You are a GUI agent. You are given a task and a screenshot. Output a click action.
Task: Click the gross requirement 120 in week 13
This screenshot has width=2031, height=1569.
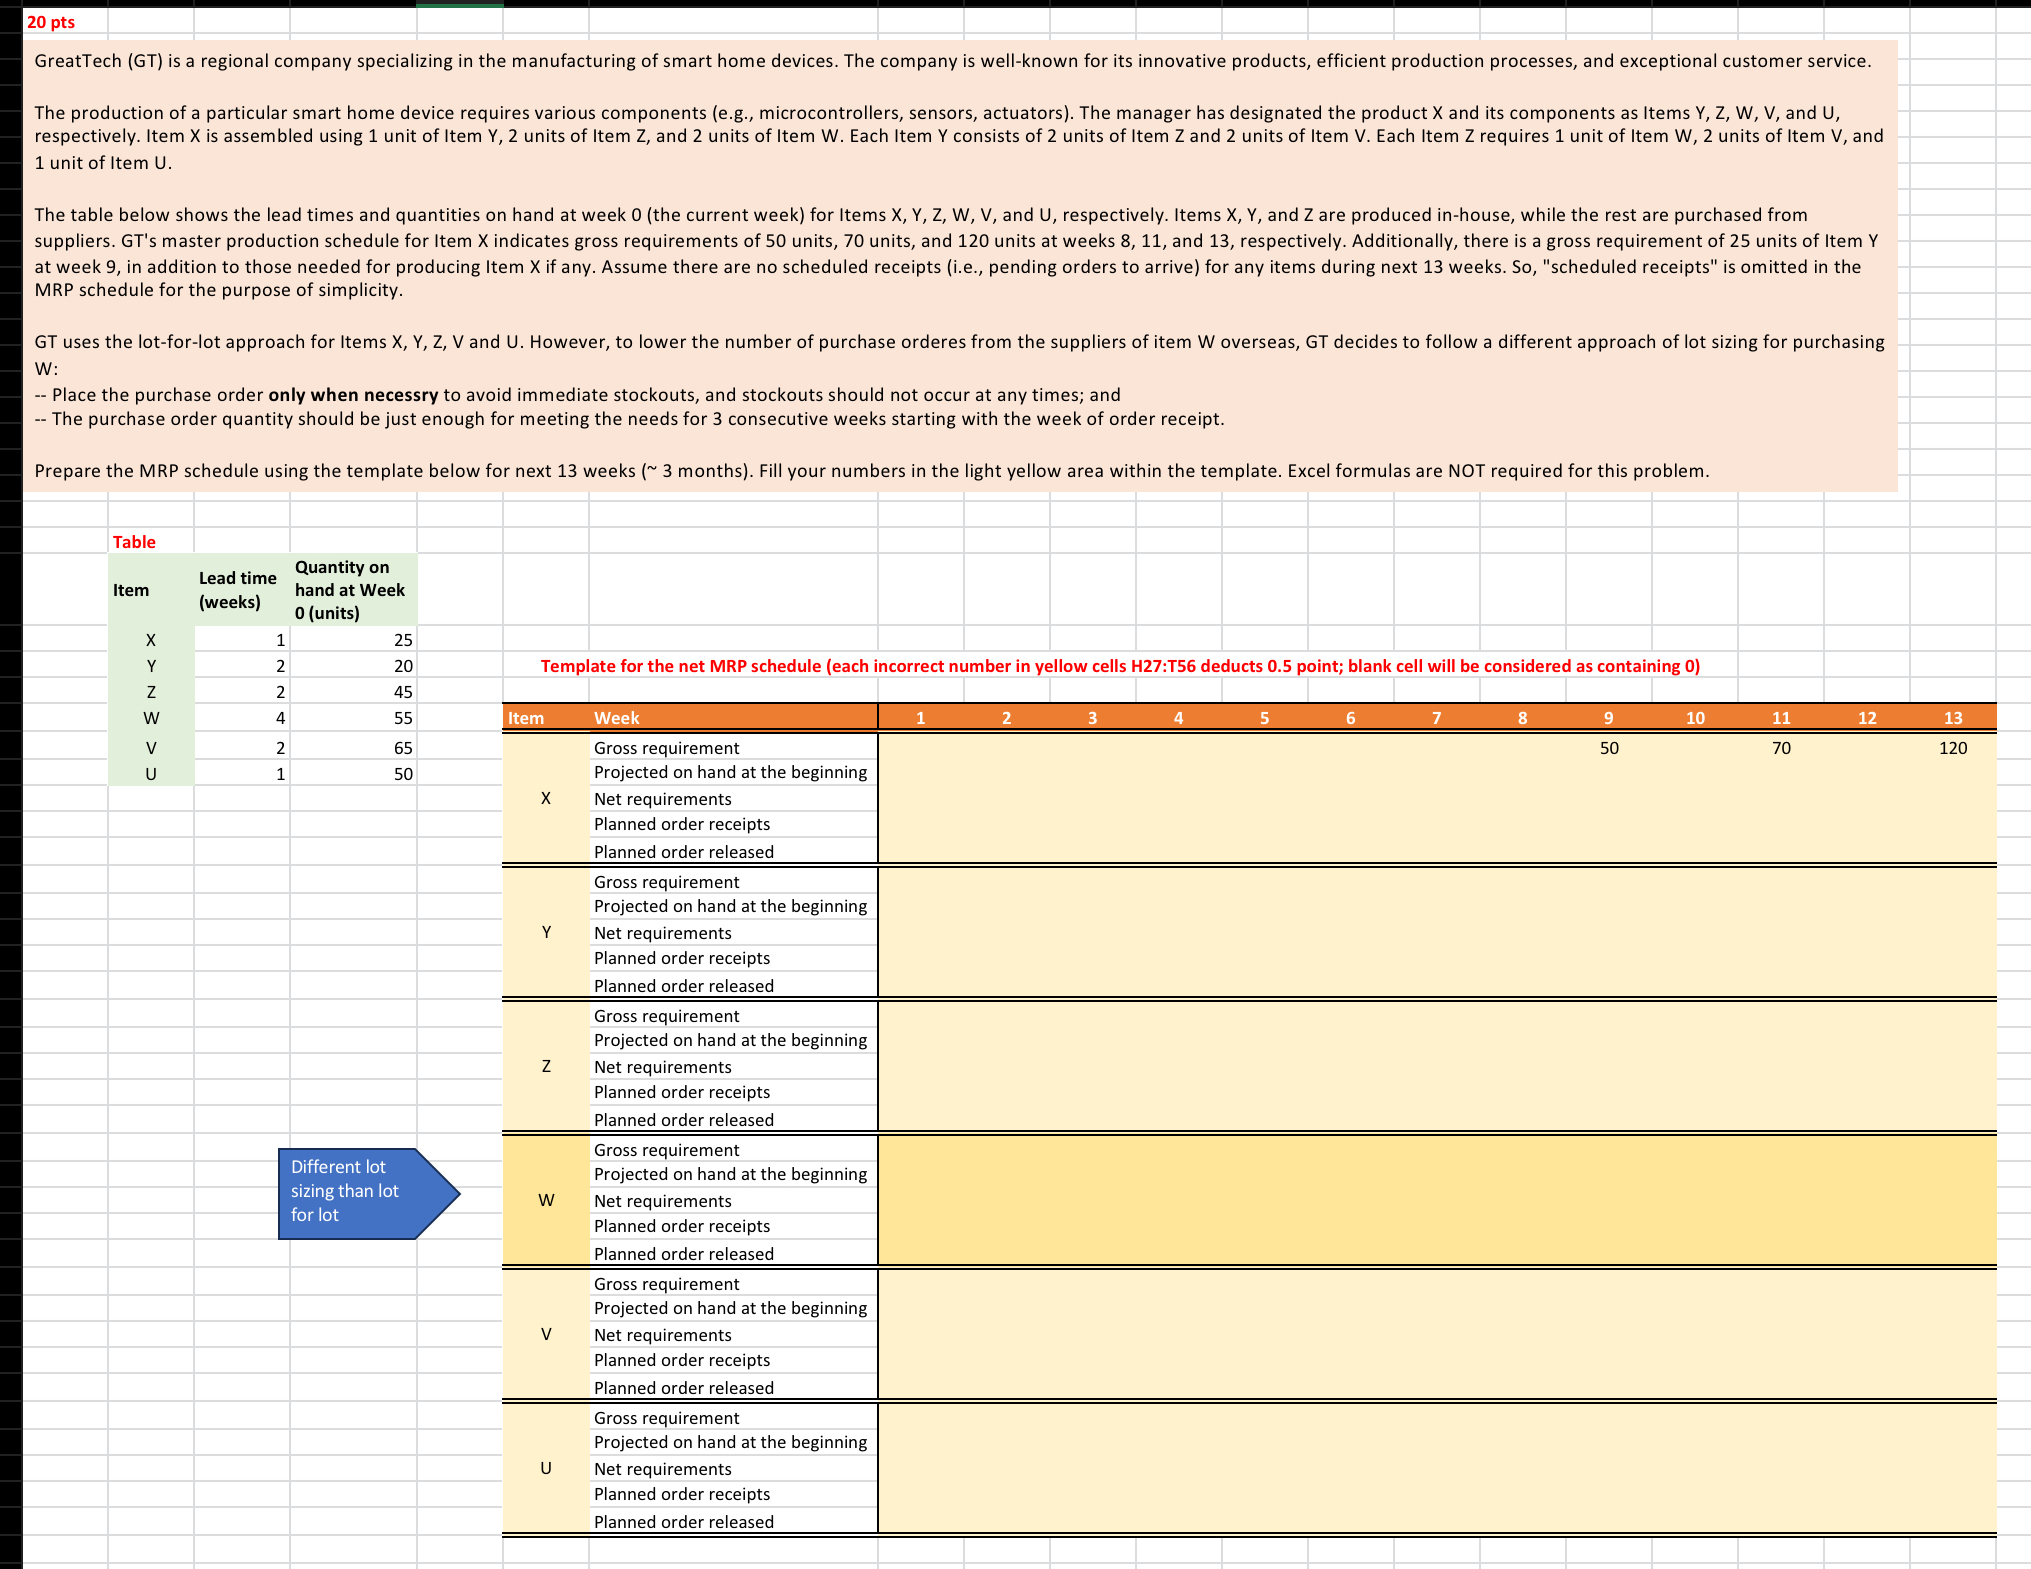pyautogui.click(x=1953, y=747)
